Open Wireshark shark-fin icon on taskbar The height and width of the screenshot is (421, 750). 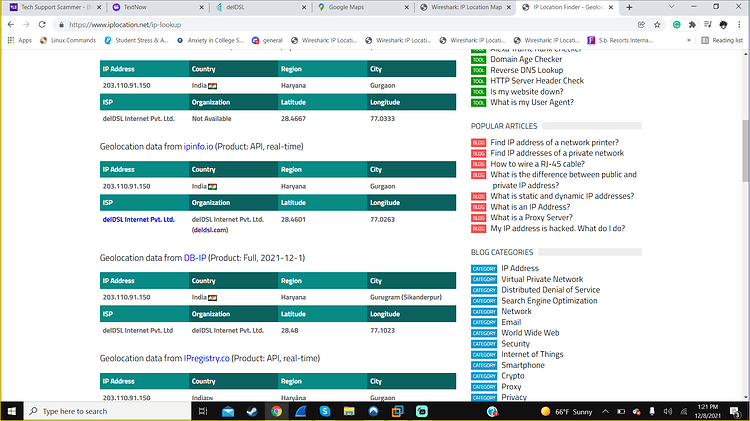click(300, 411)
